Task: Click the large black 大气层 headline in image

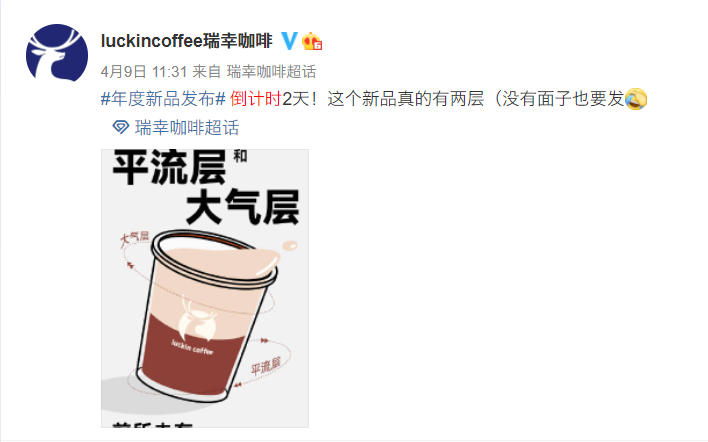Action: tap(242, 207)
